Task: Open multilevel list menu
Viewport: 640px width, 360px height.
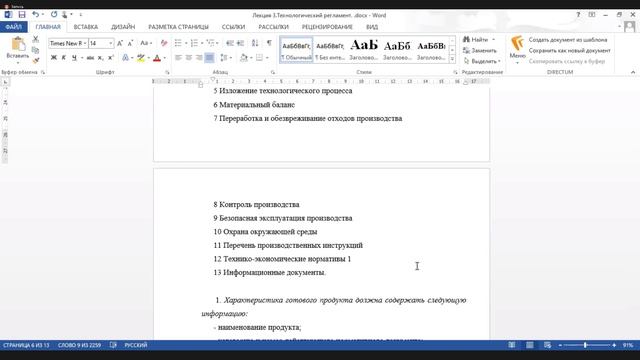Action: 211,43
